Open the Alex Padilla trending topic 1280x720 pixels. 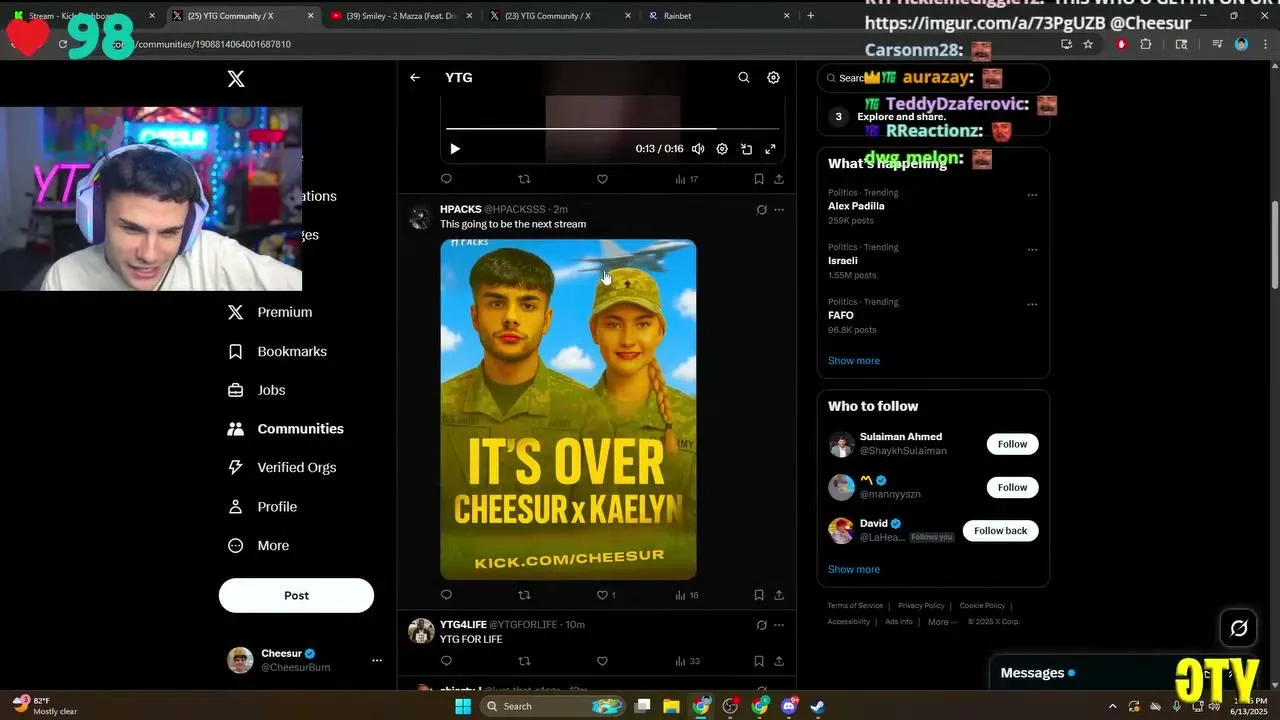[856, 206]
